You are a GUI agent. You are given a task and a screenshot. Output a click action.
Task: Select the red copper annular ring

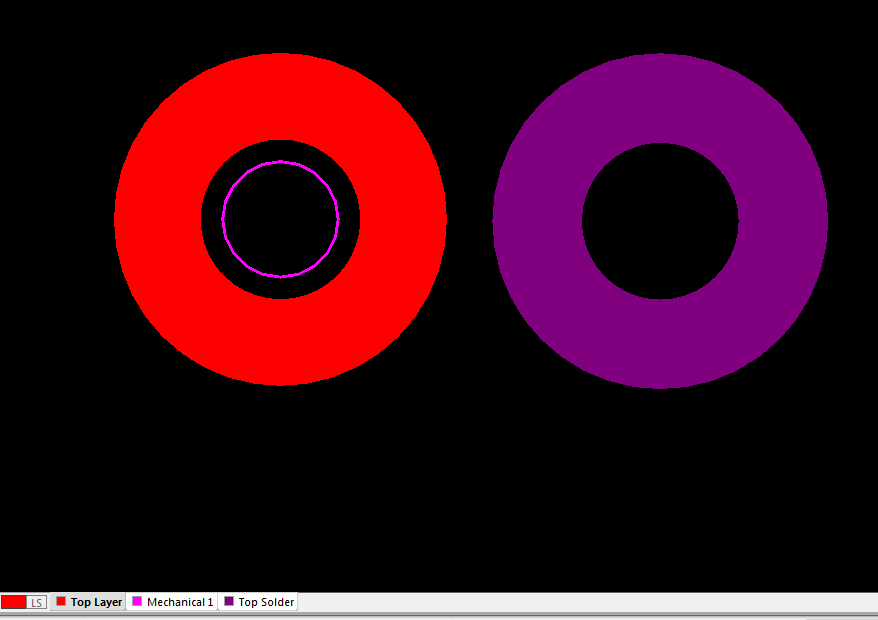[x=160, y=220]
